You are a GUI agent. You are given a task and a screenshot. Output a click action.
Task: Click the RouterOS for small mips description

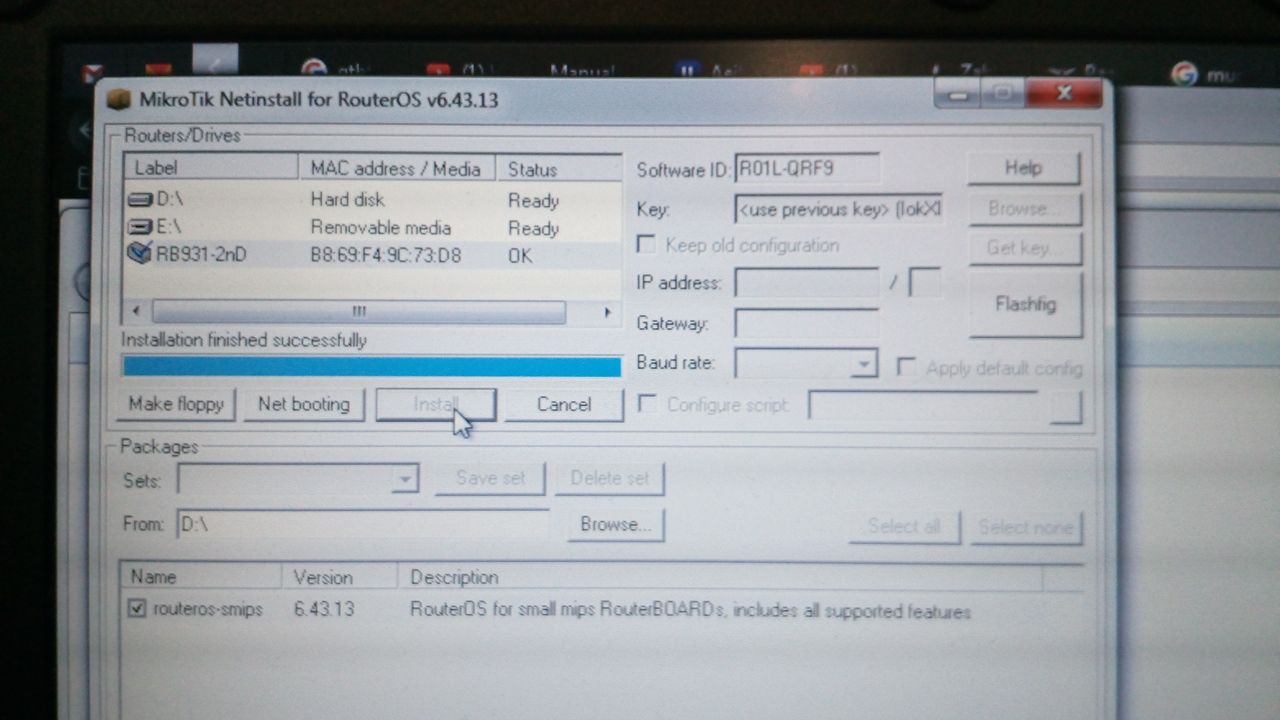pos(690,610)
